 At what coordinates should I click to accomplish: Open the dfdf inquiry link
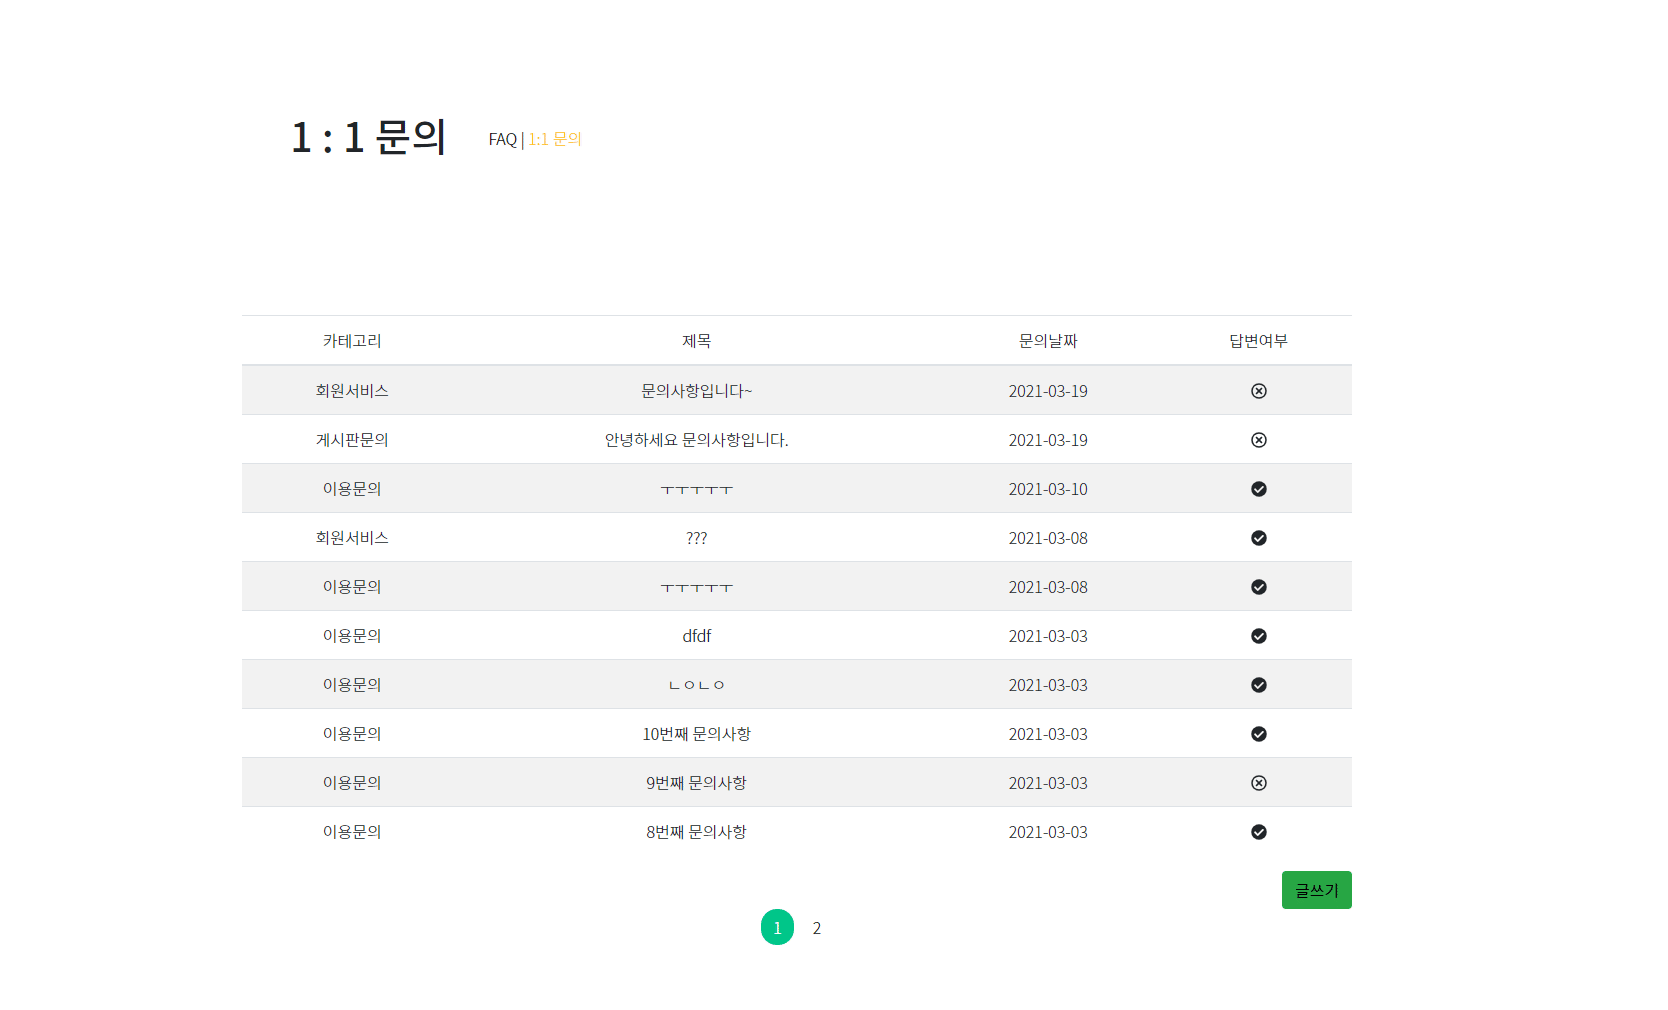(697, 635)
